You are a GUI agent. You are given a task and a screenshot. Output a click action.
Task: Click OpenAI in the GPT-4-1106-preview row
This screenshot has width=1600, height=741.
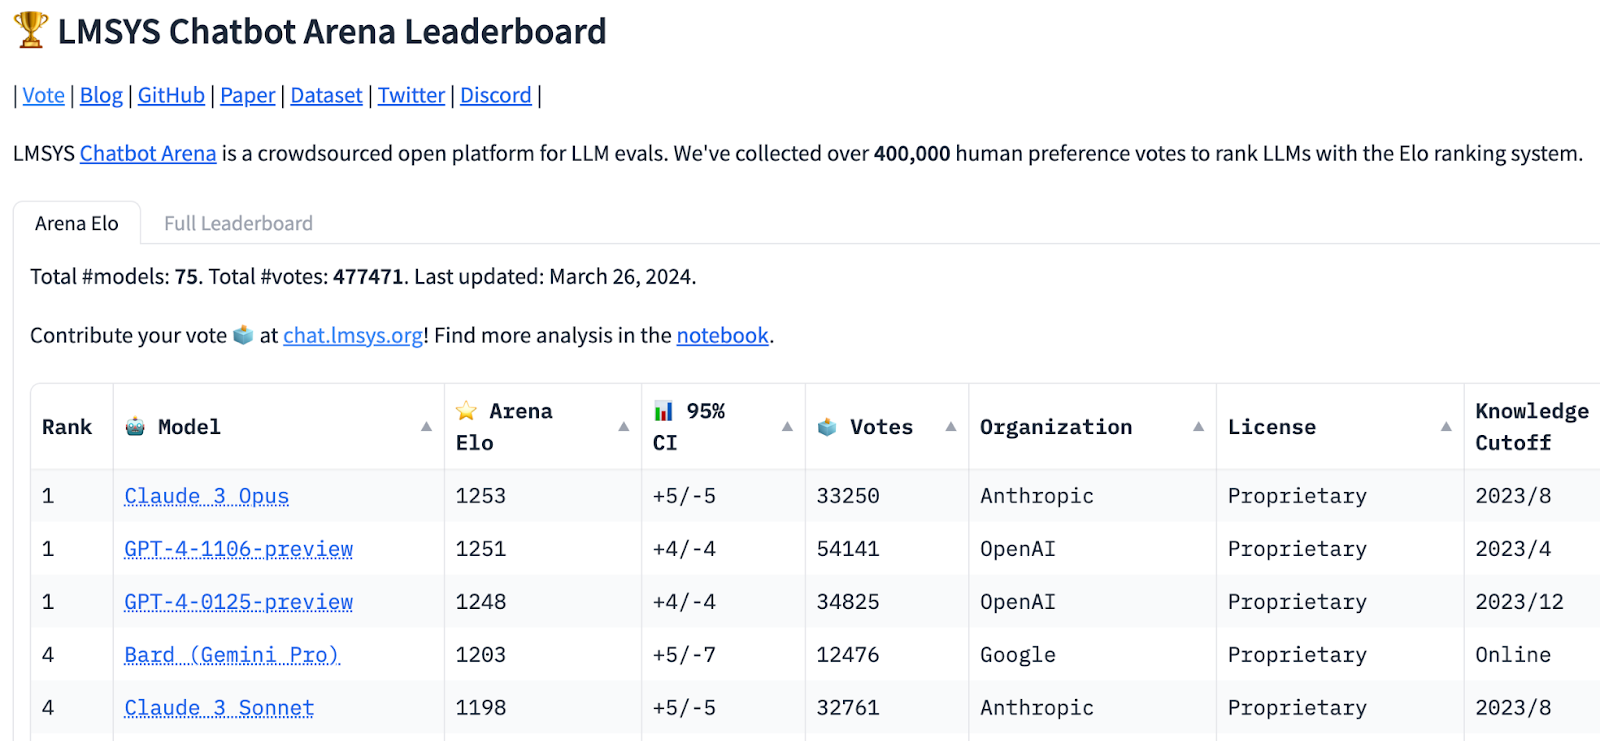(x=1018, y=549)
